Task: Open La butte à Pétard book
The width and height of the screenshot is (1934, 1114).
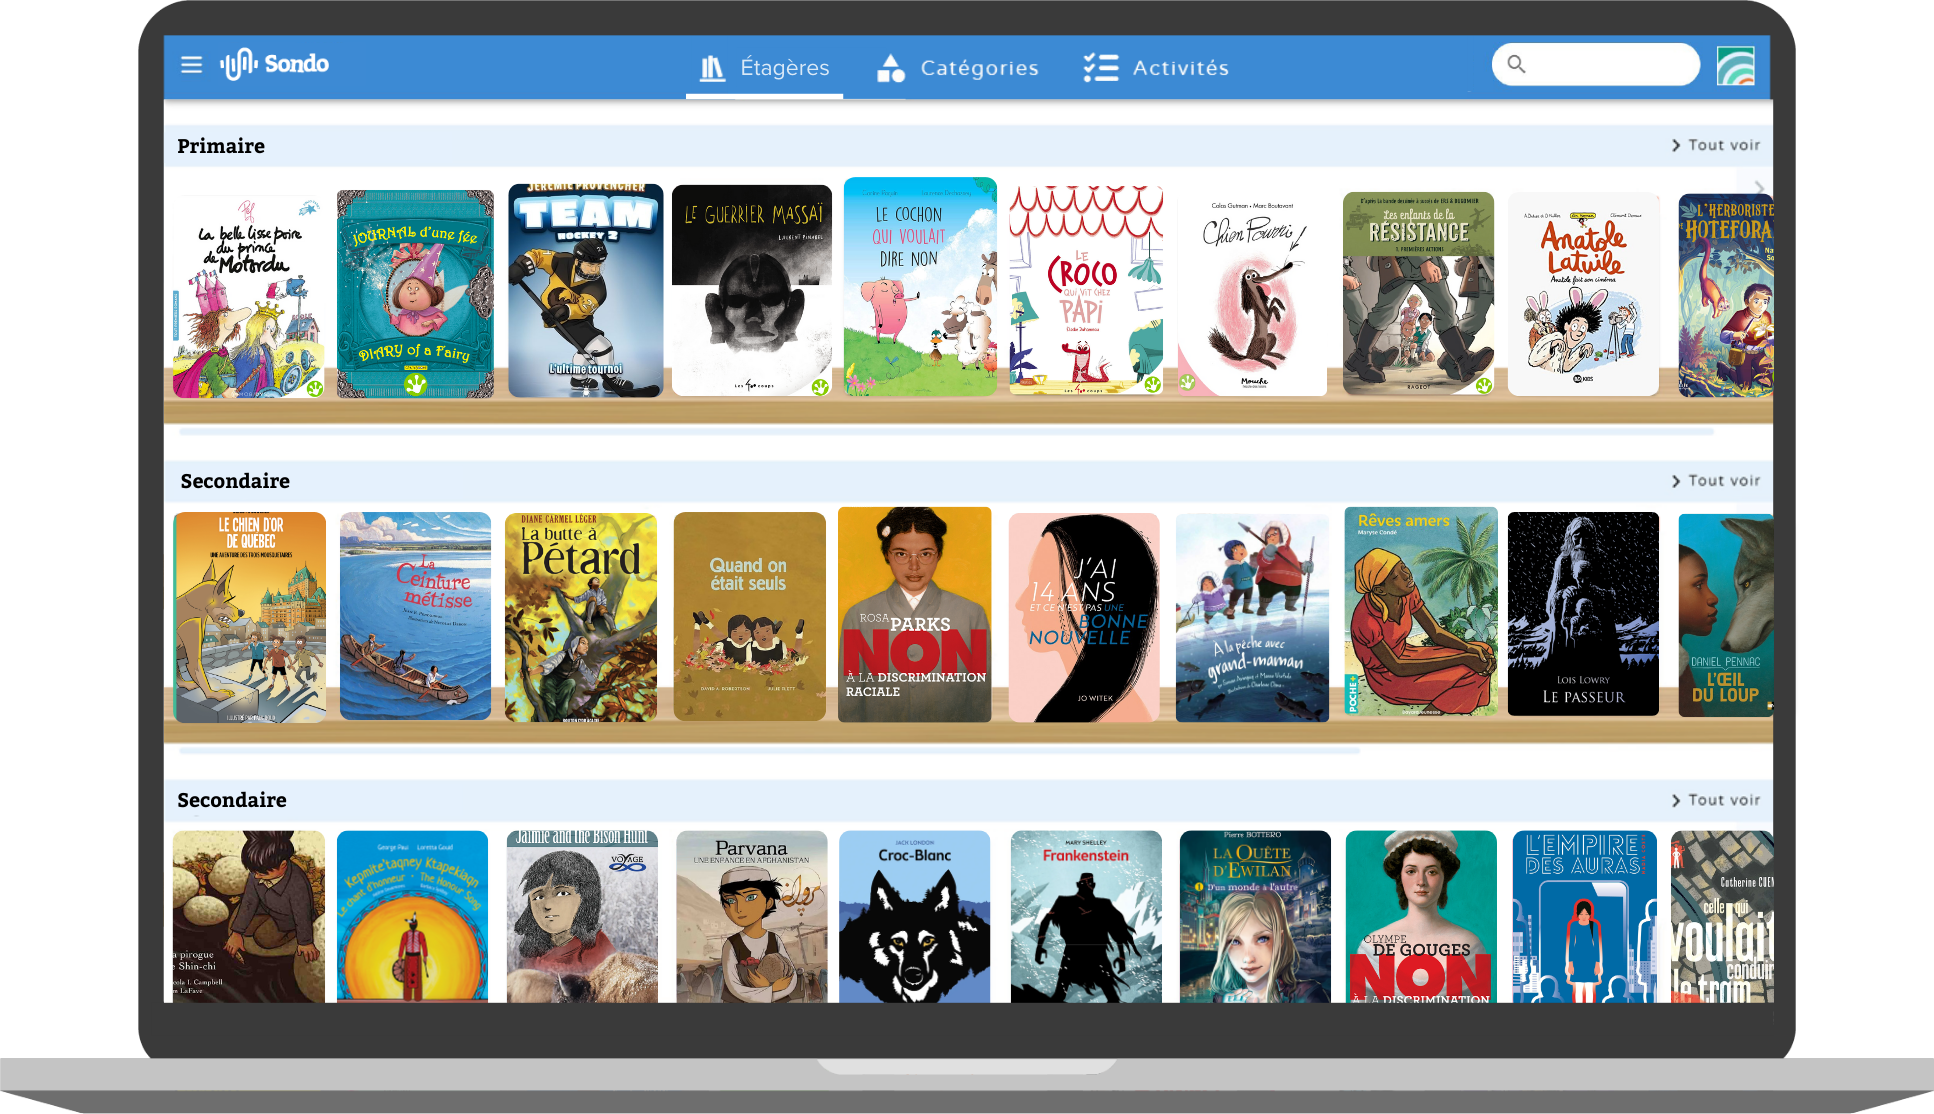Action: 581,617
